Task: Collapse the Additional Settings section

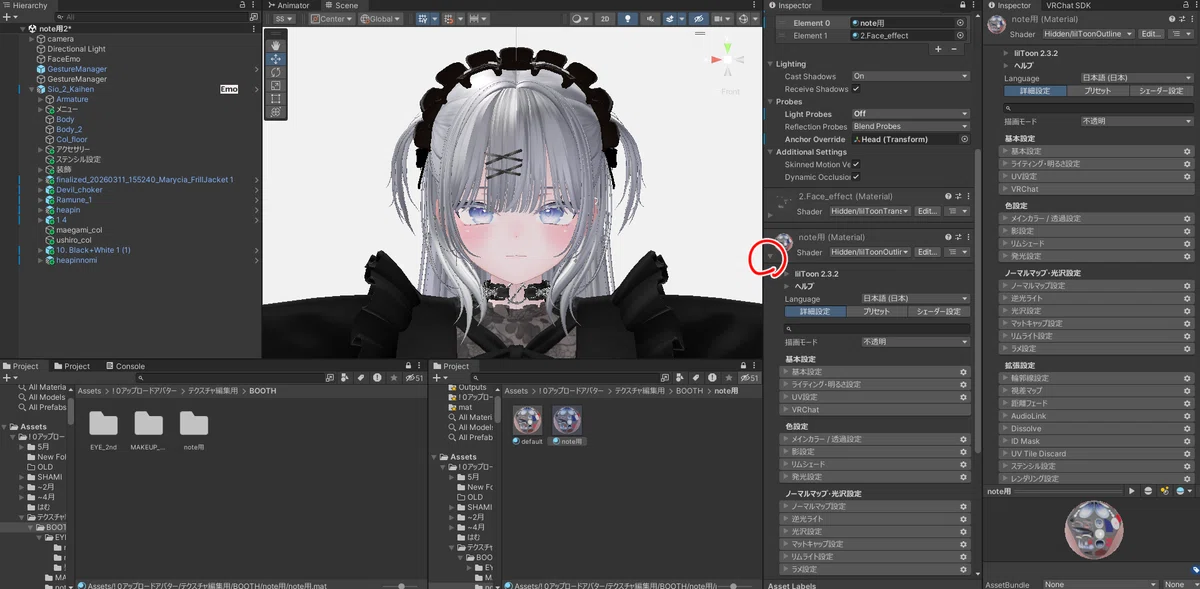Action: tap(771, 152)
